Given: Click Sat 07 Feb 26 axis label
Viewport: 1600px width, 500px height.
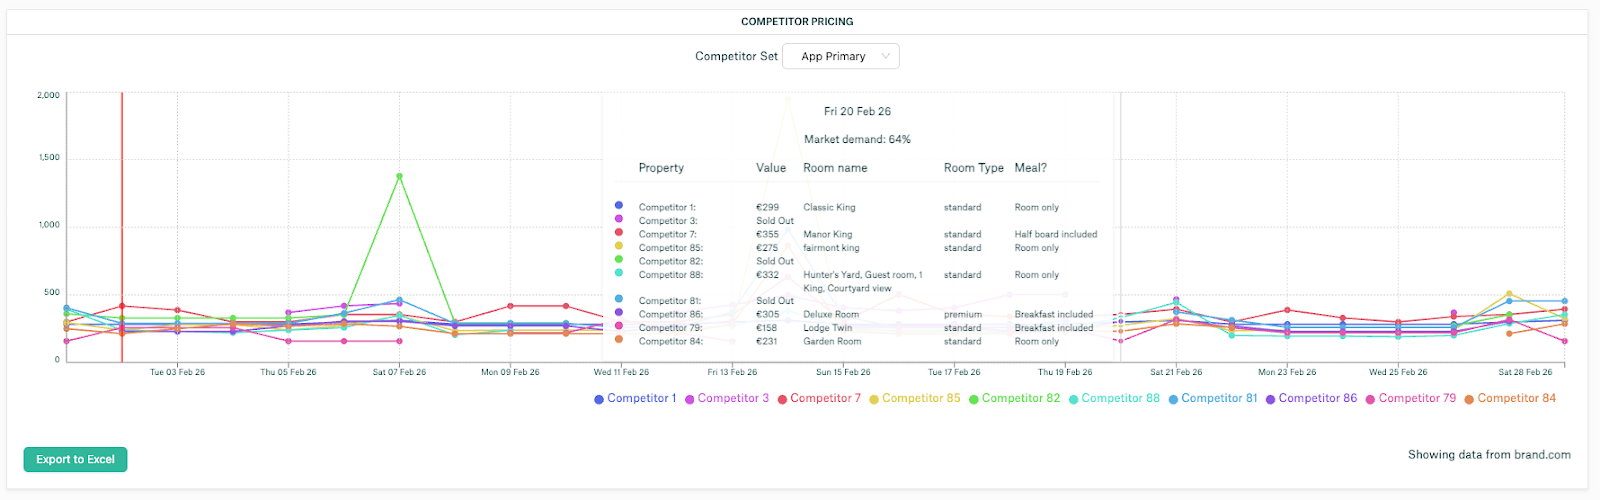Looking at the screenshot, I should [x=399, y=372].
